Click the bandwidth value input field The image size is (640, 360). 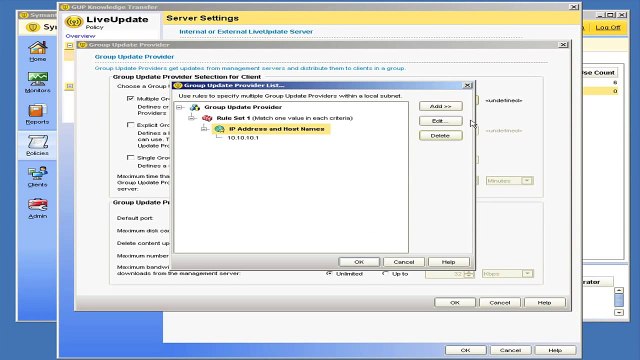(x=445, y=274)
